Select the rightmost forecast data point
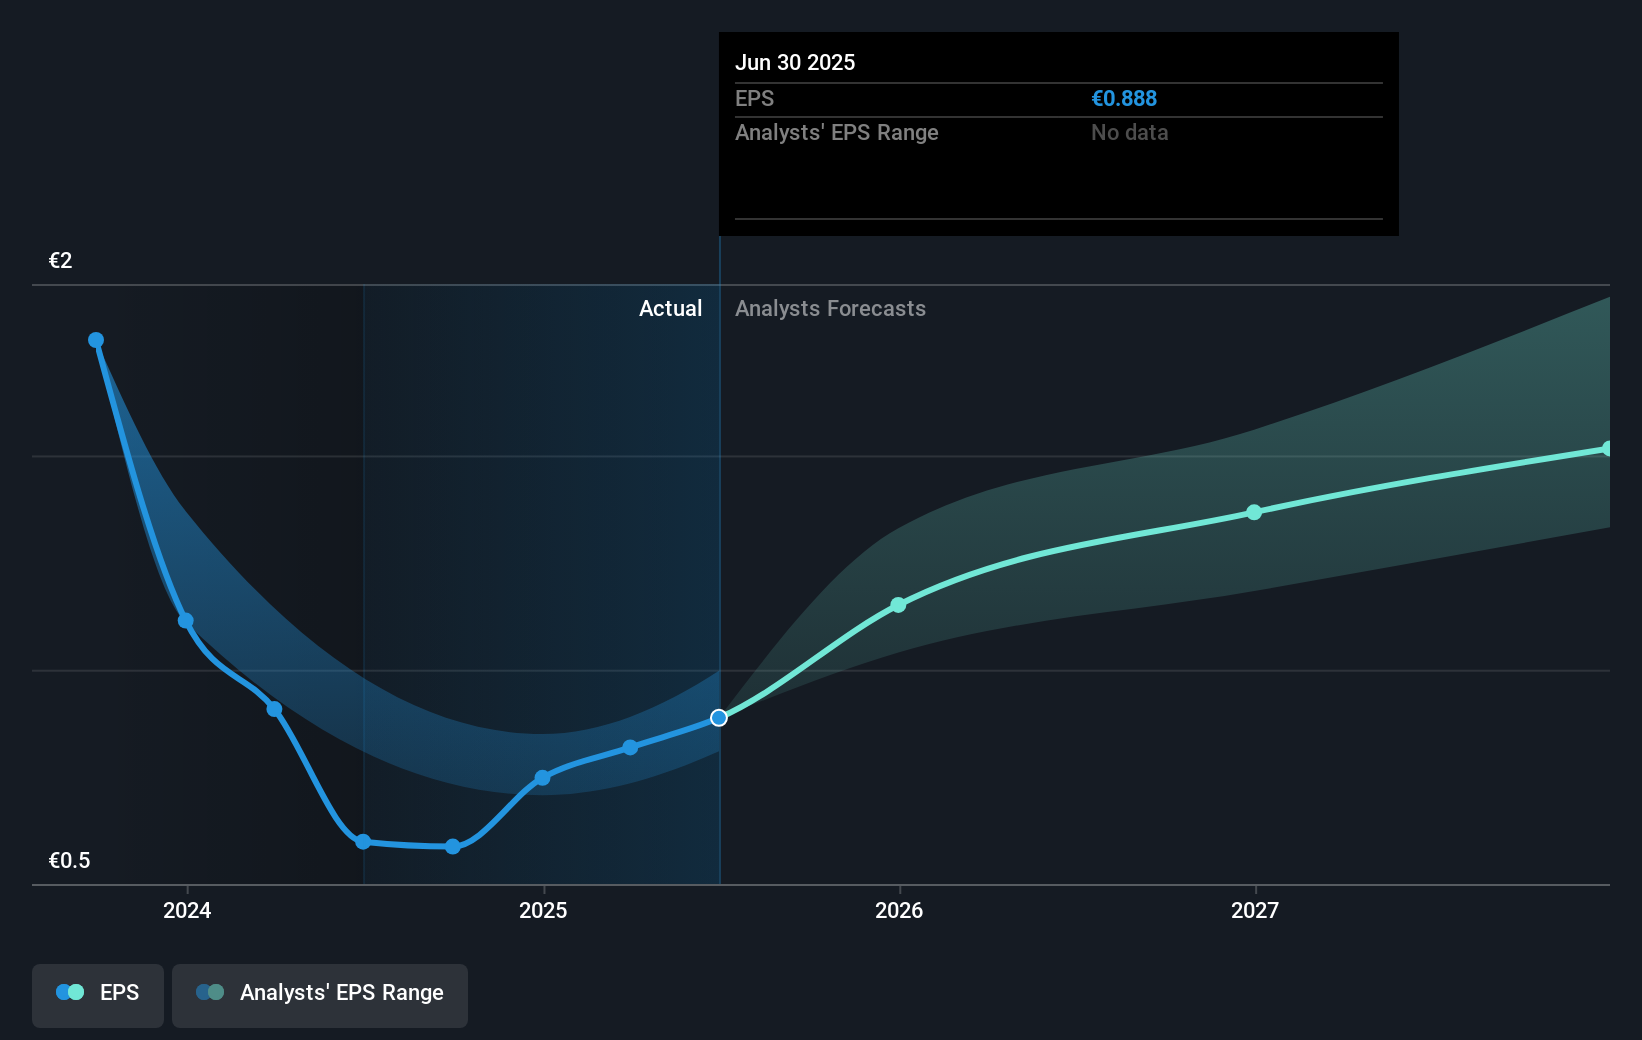This screenshot has width=1642, height=1040. tap(1607, 449)
